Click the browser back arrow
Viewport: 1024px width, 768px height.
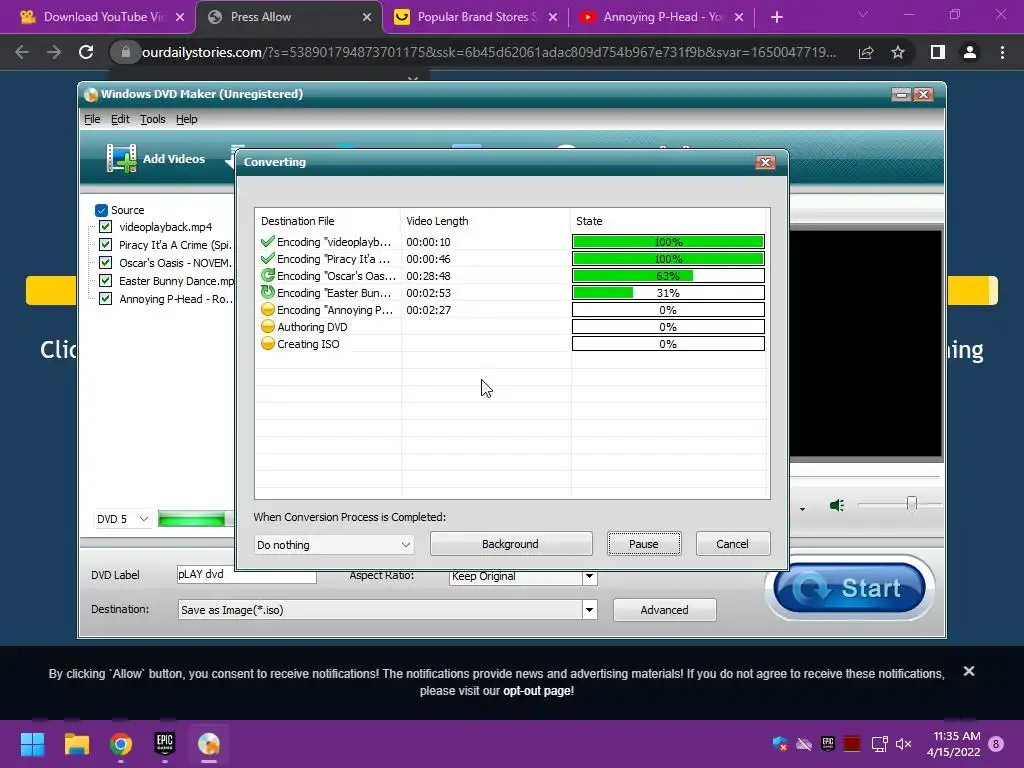22,52
